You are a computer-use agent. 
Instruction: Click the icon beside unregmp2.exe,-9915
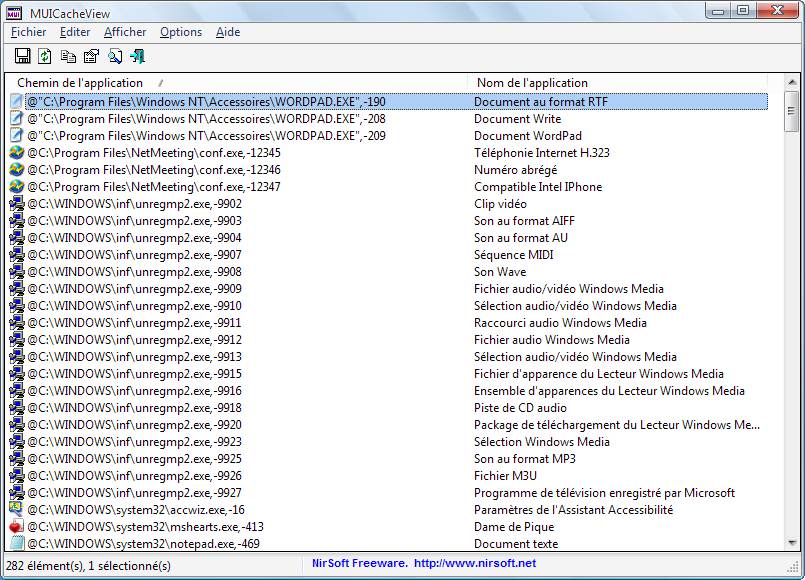(x=16, y=374)
